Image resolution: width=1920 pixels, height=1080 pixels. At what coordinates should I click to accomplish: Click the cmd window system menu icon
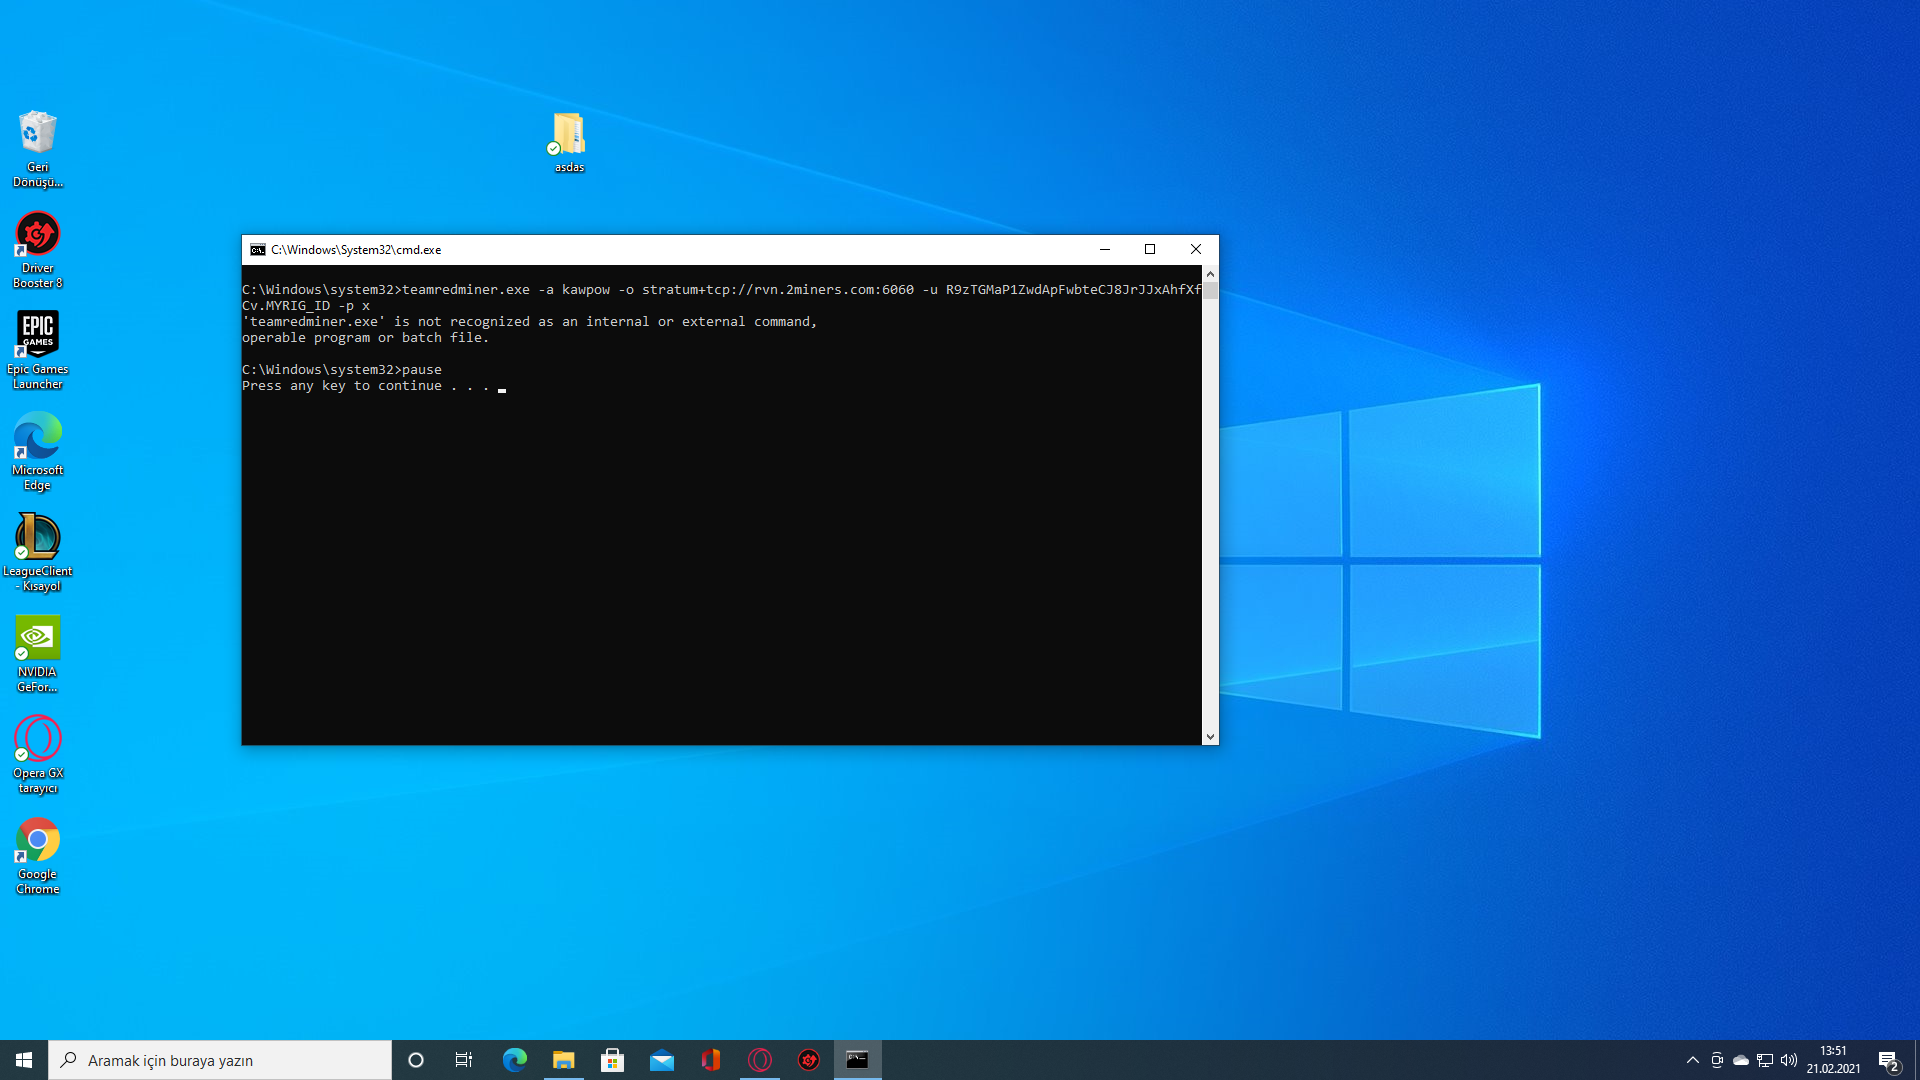coord(258,250)
